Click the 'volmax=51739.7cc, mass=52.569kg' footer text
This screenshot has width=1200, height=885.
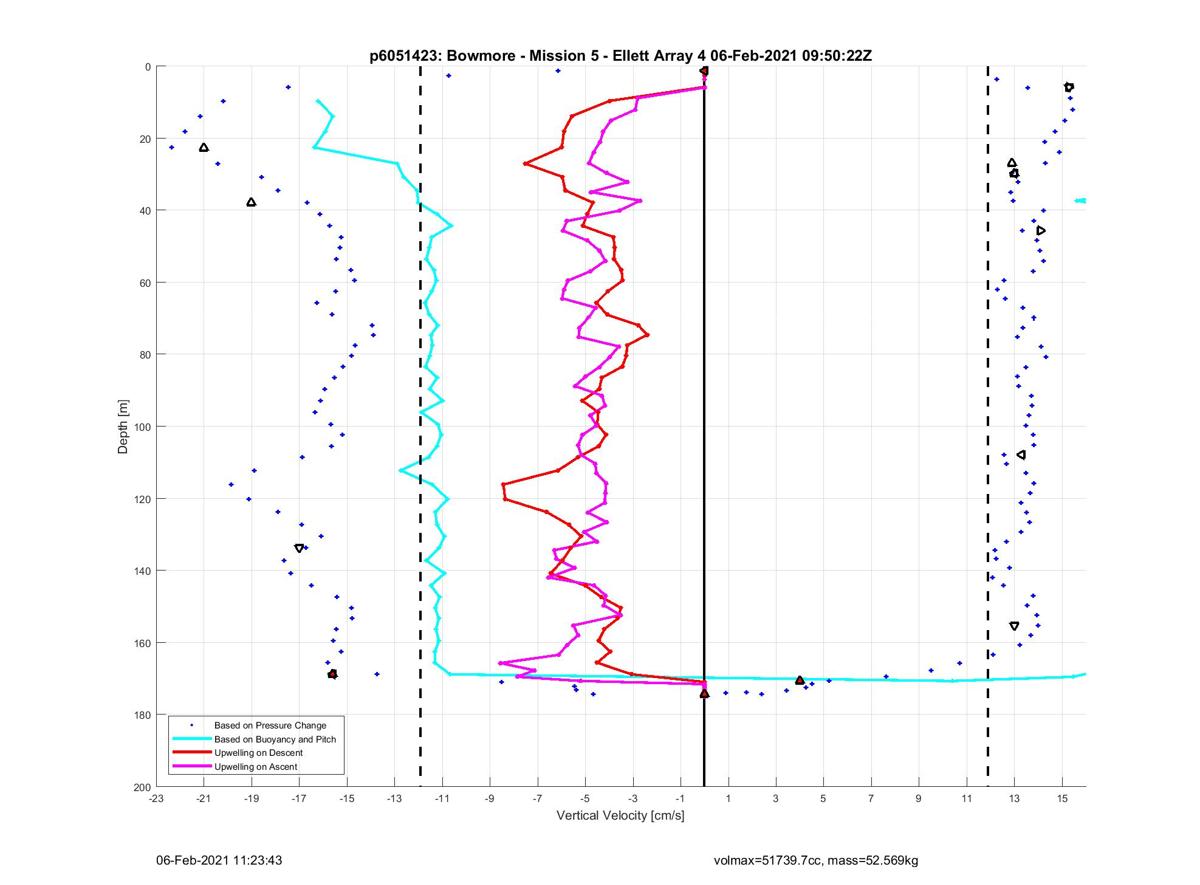click(816, 860)
